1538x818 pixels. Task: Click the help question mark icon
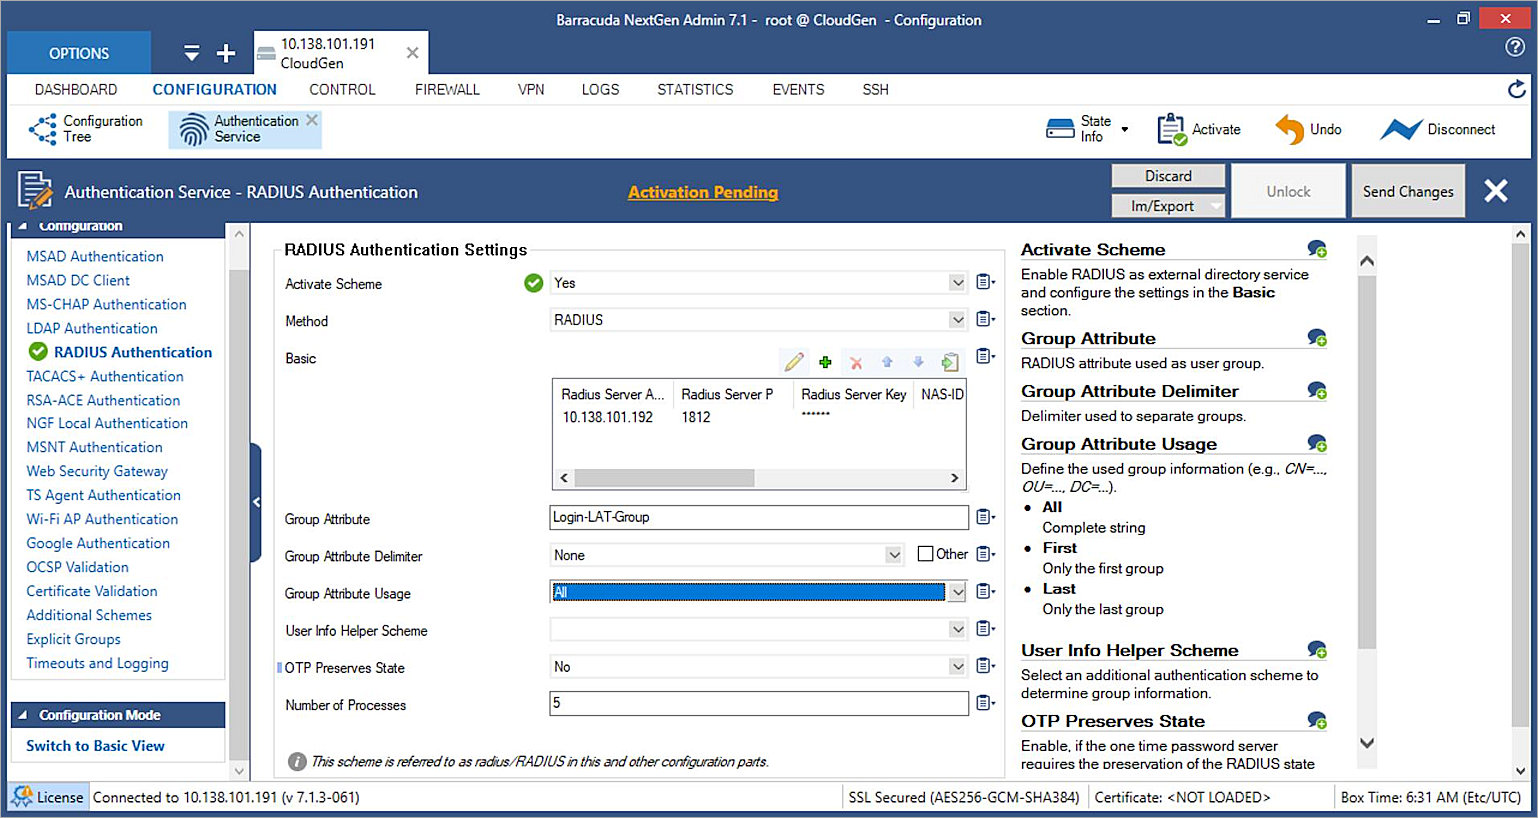click(1514, 47)
